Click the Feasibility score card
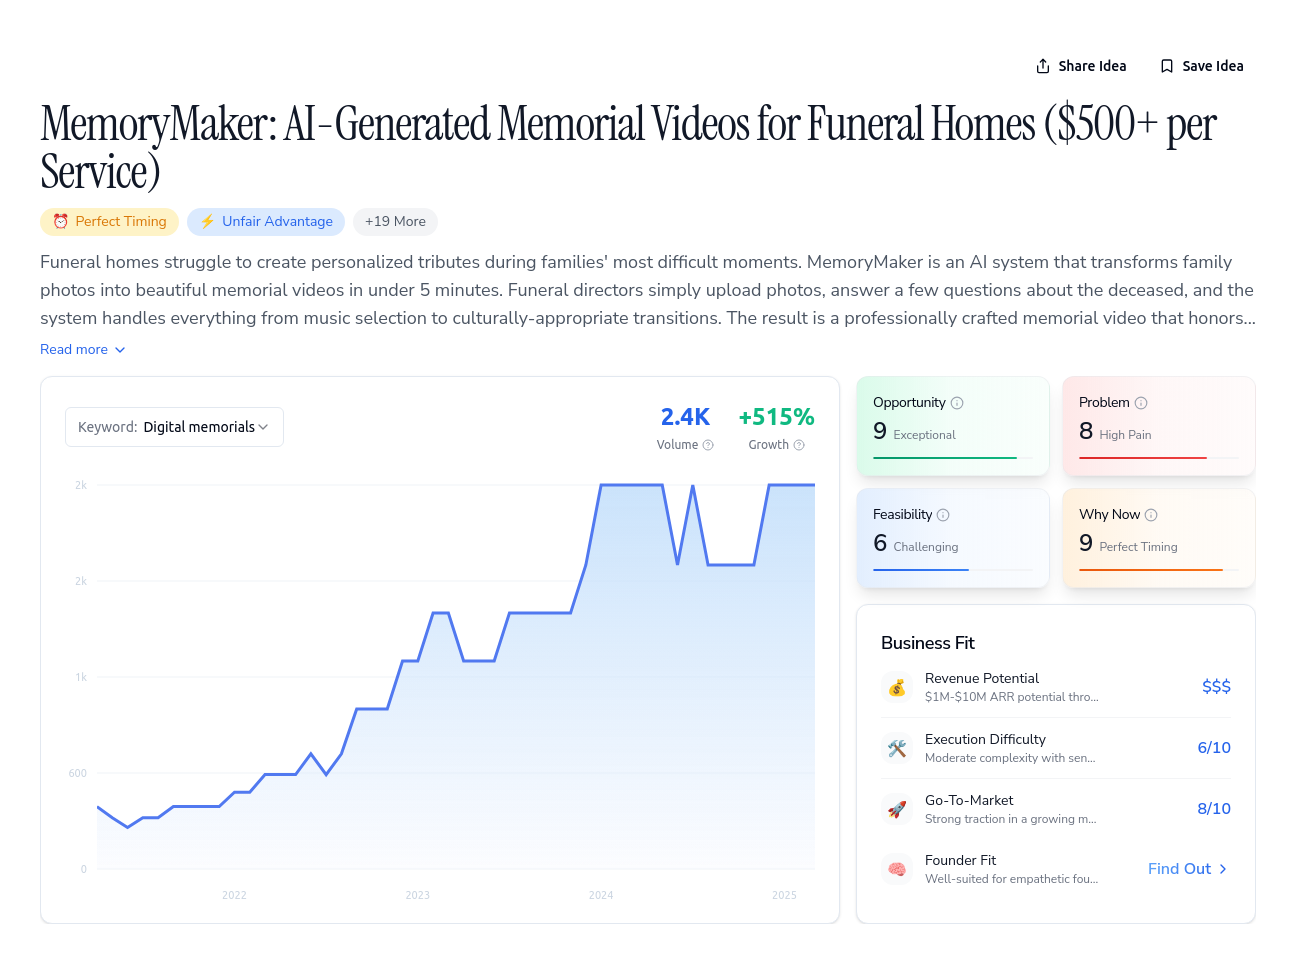Viewport: 1296px width, 964px height. [x=953, y=538]
